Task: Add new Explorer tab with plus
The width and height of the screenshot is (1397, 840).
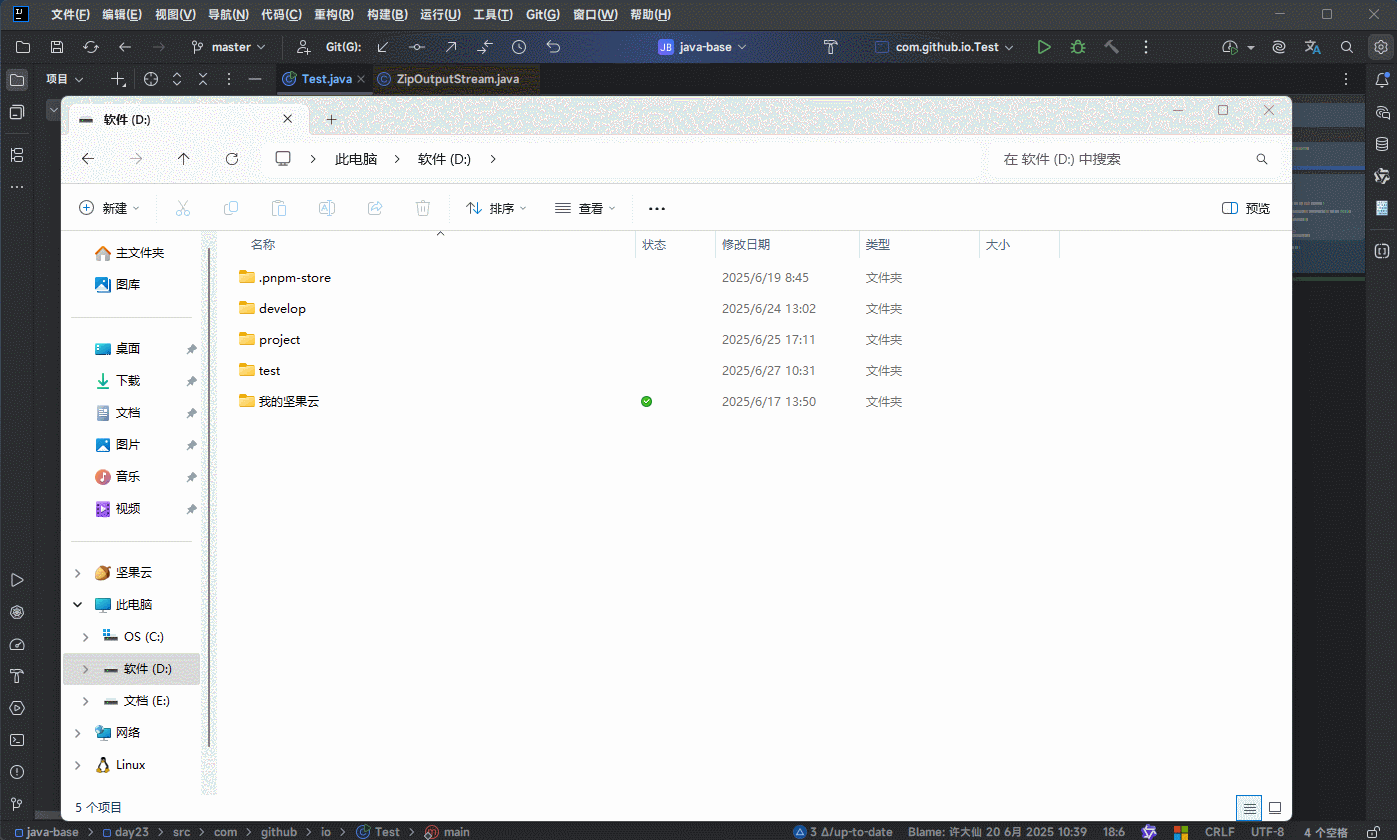Action: point(332,119)
